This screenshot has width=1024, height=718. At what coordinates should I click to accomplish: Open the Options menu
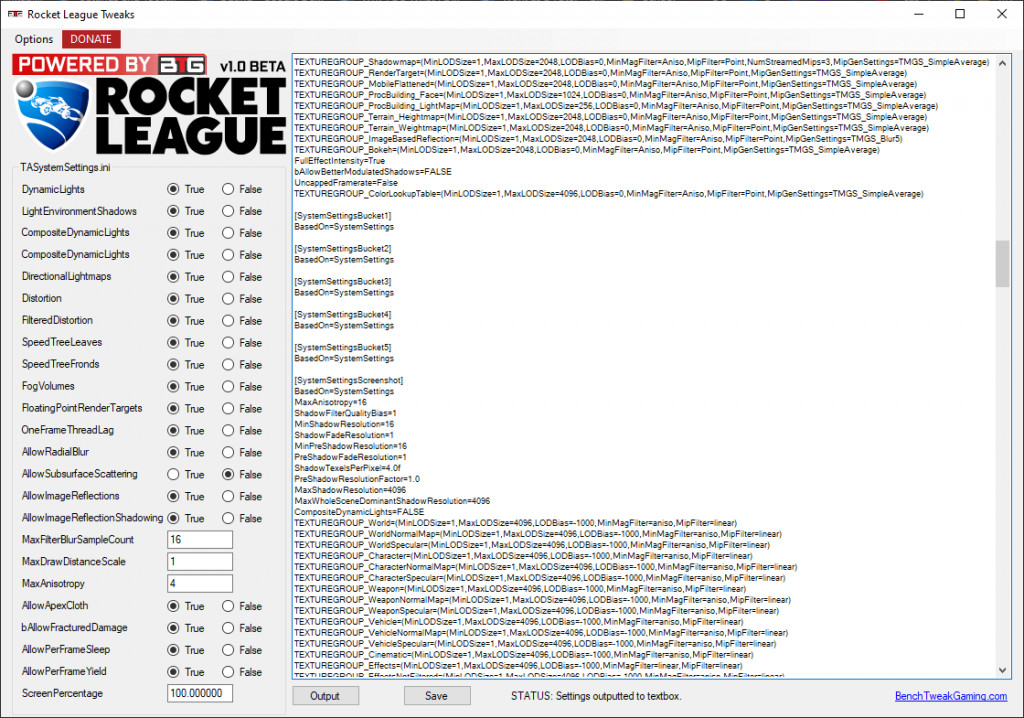point(34,39)
